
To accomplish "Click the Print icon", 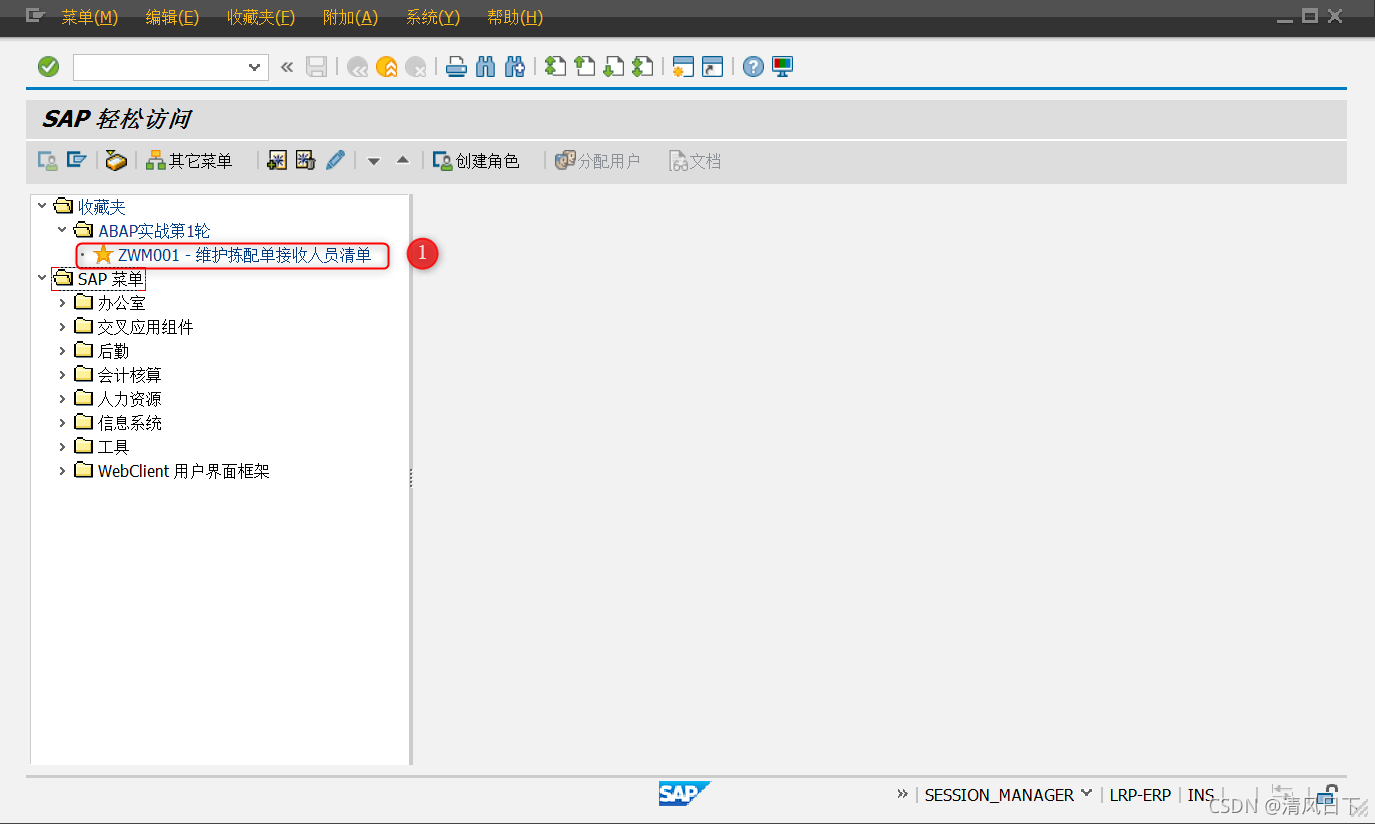I will tap(456, 67).
